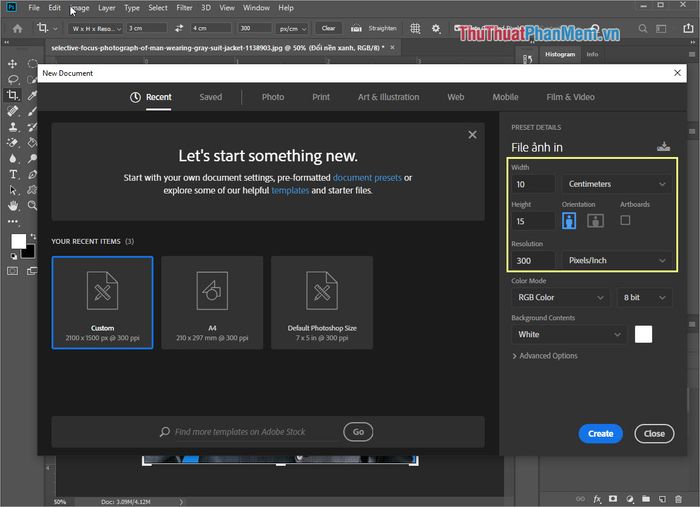Open the search magnifier in options bar

click(643, 29)
